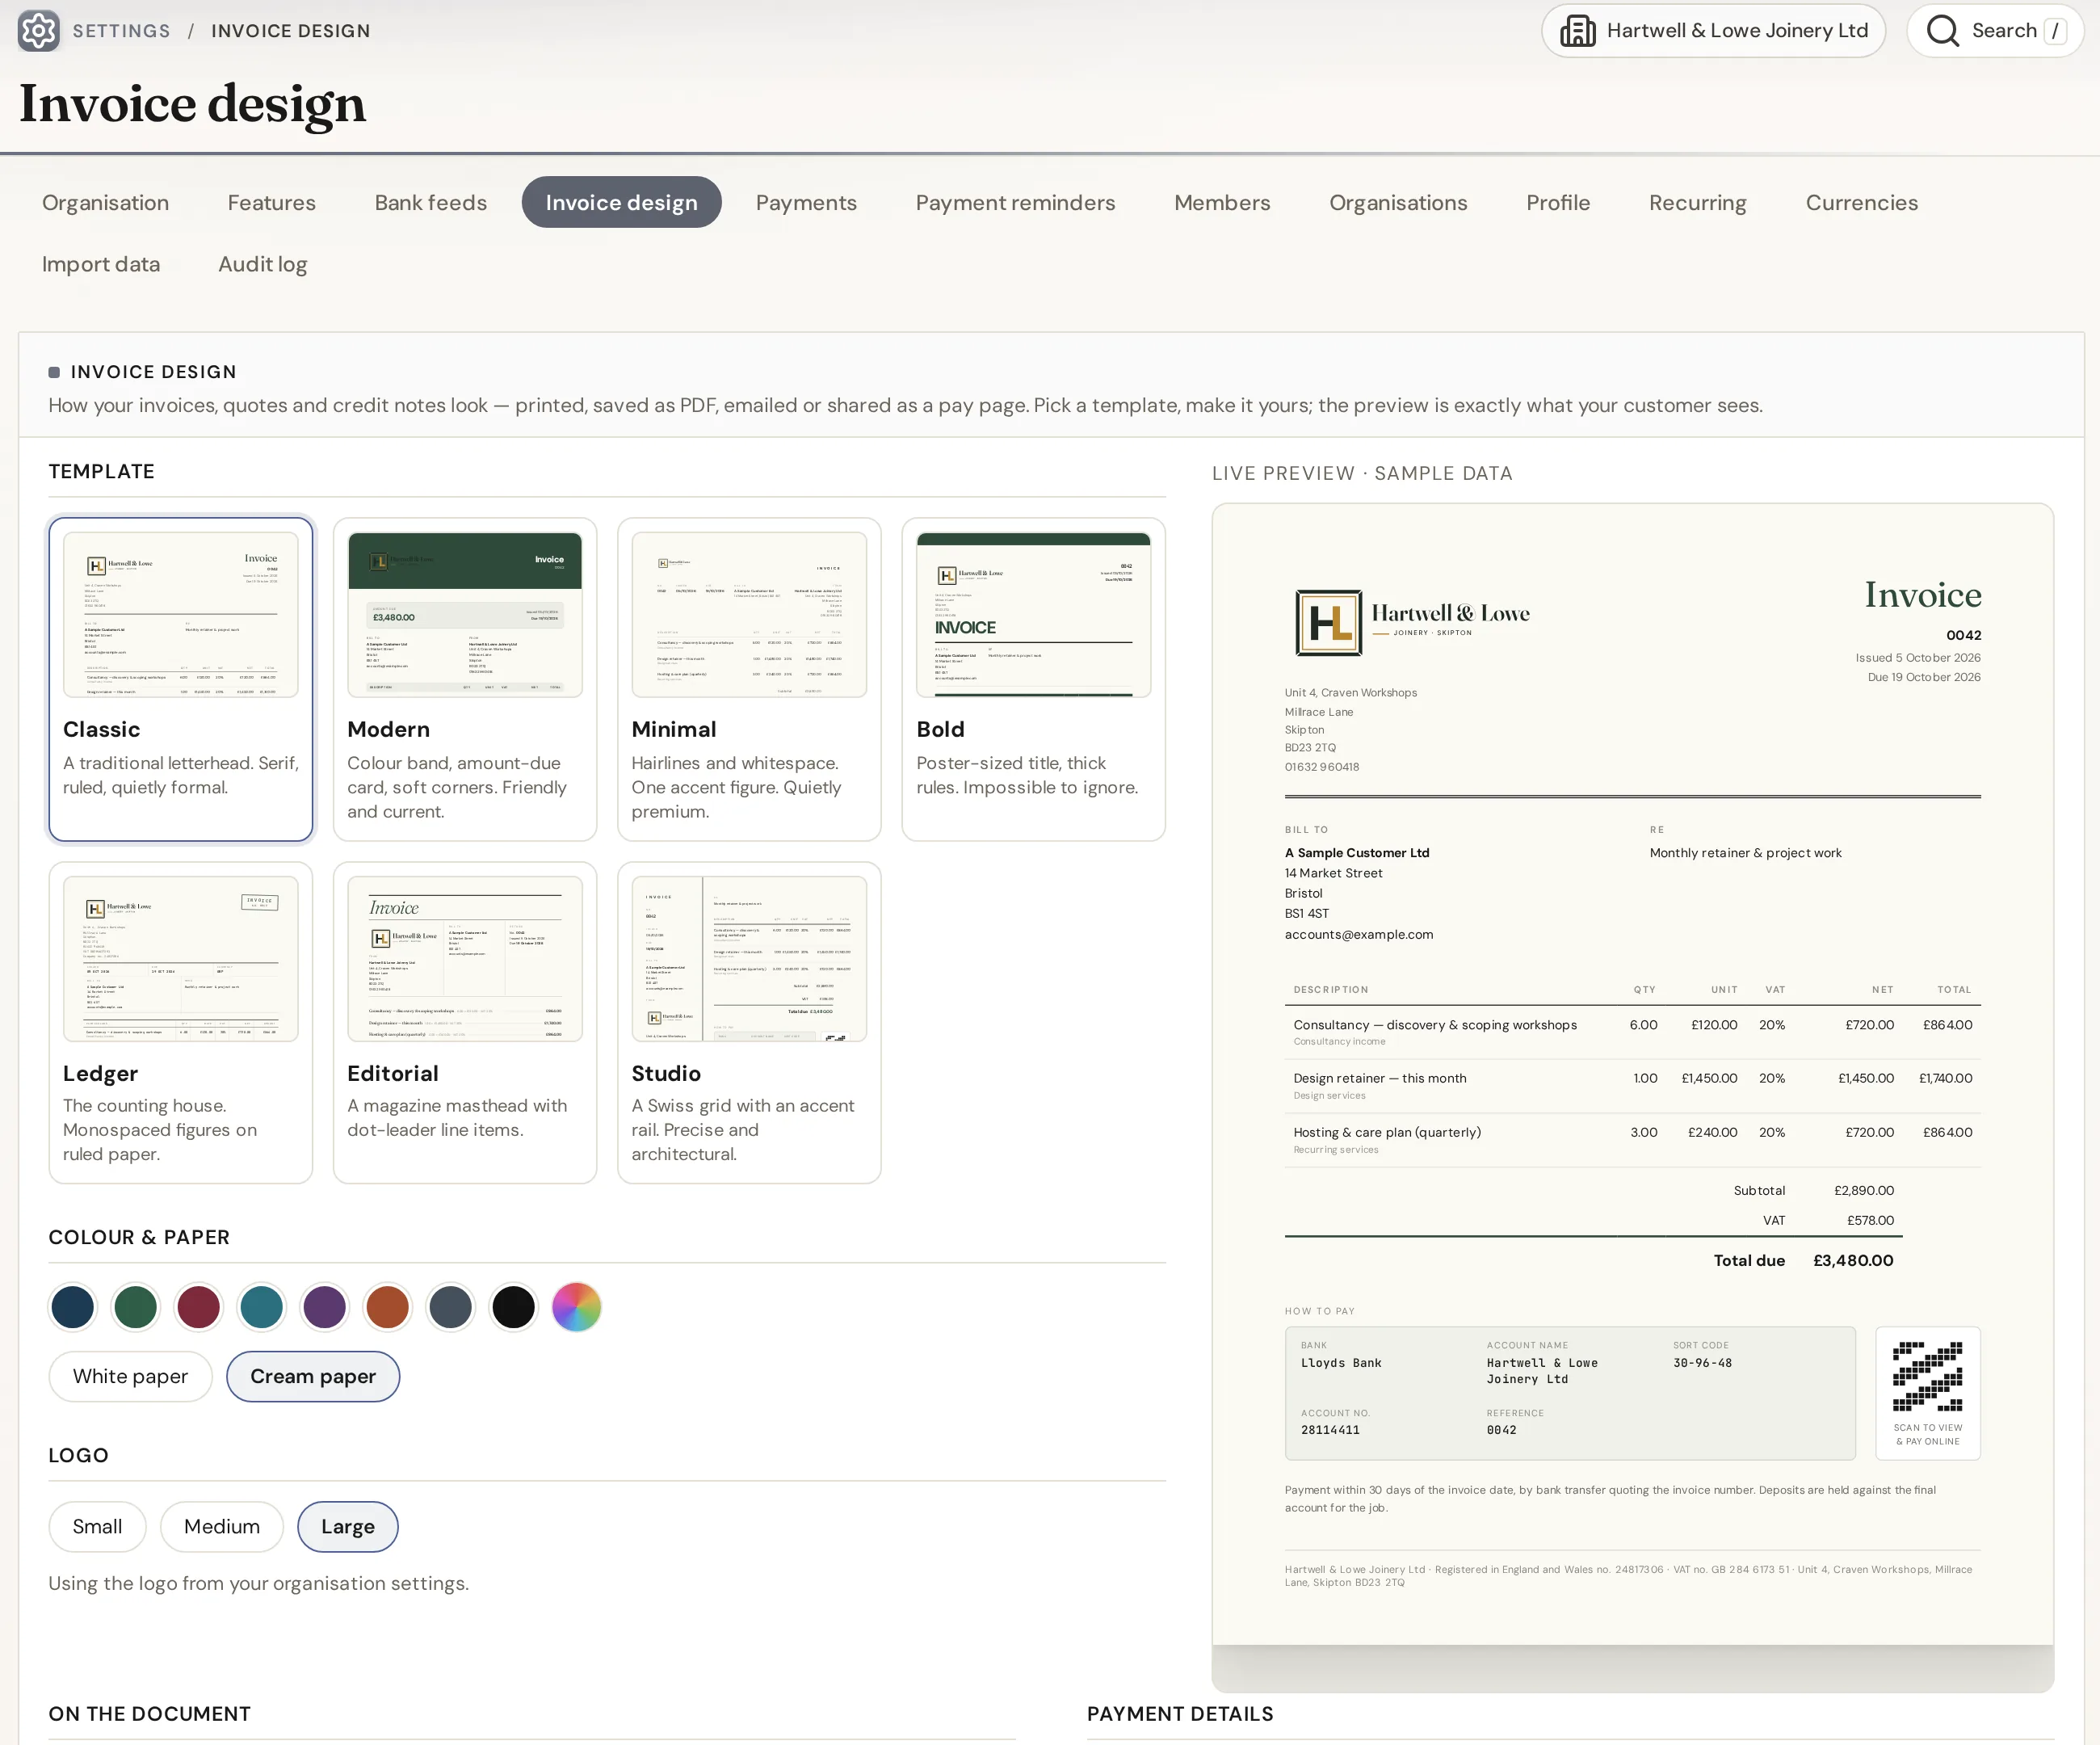The image size is (2100, 1745).
Task: Select Cream paper option
Action: [313, 1377]
